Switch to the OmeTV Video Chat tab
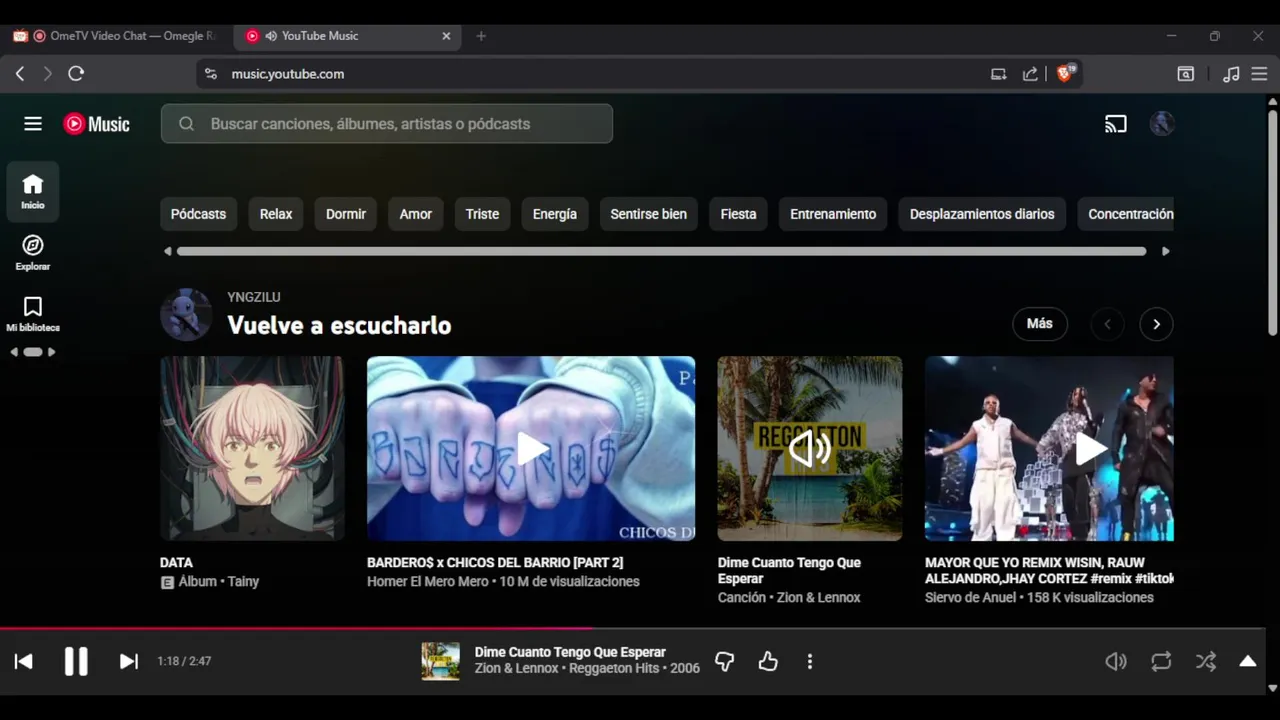The image size is (1280, 720). pos(117,36)
